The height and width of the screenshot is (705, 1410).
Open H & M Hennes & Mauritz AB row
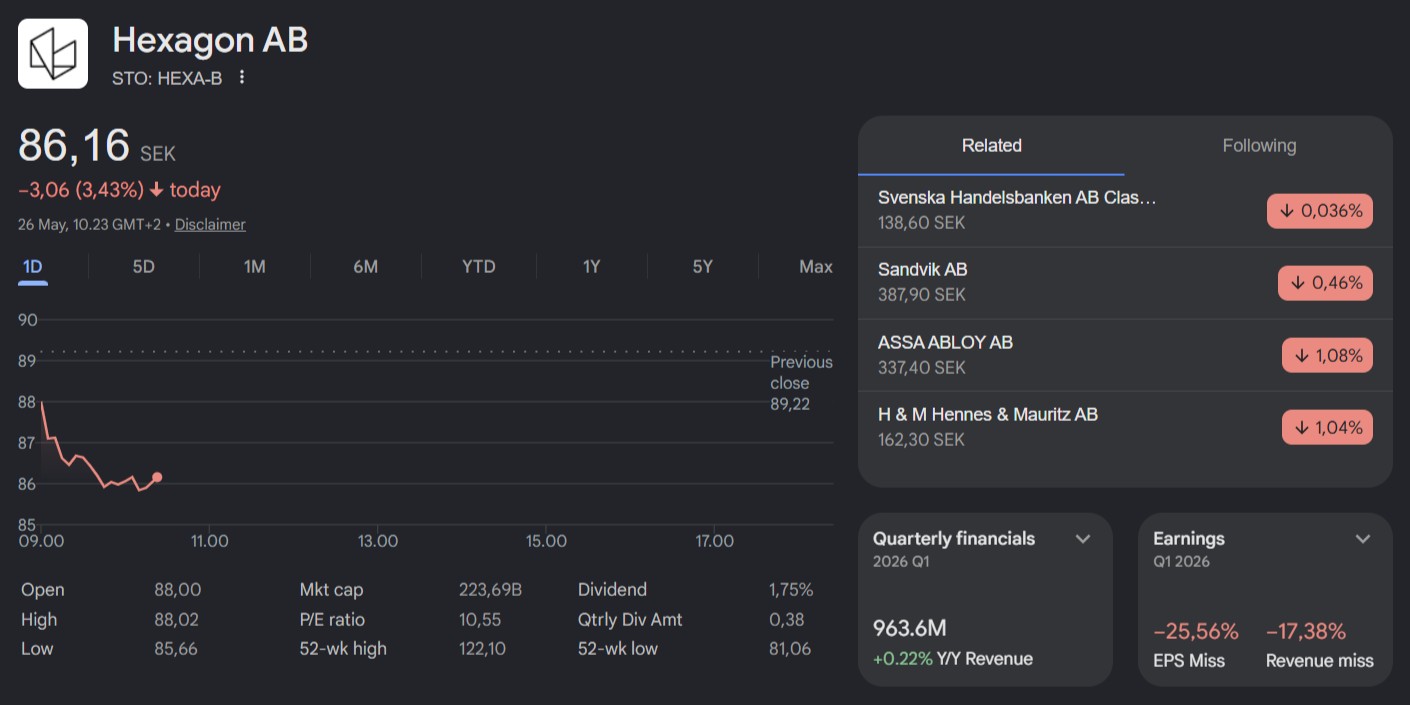coord(1125,427)
